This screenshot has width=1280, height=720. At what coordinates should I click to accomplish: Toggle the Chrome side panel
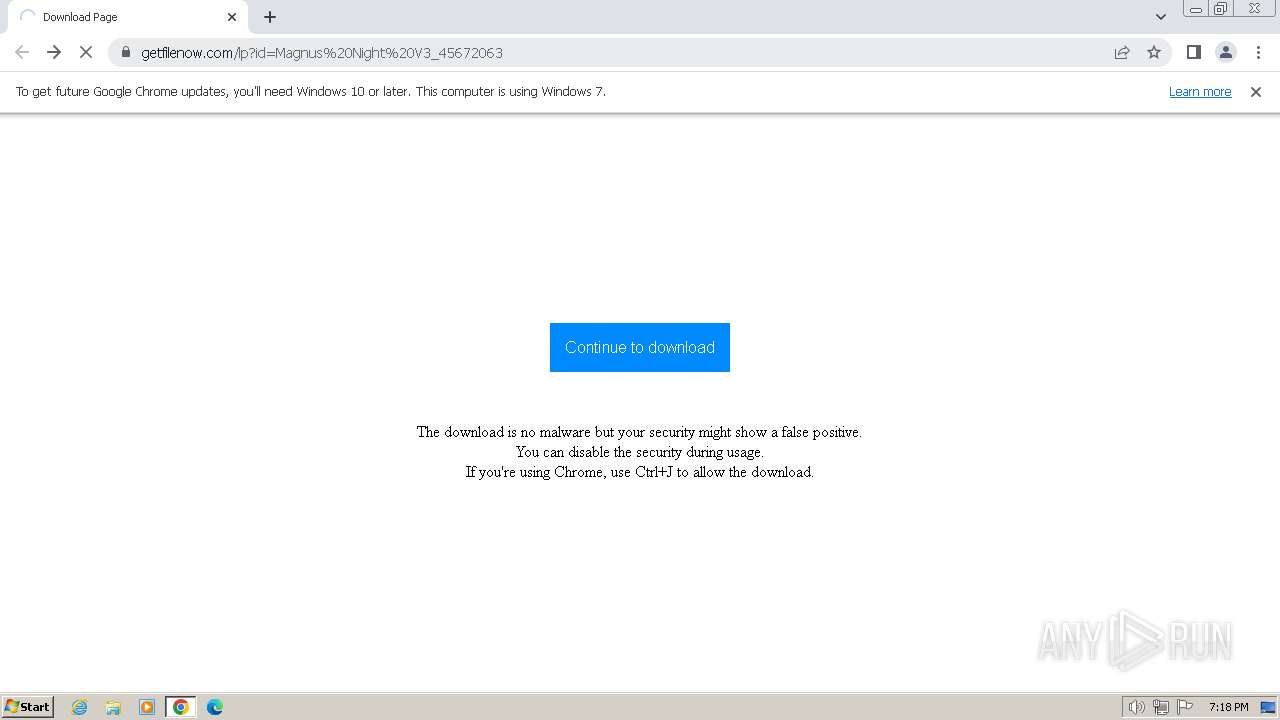[x=1193, y=52]
